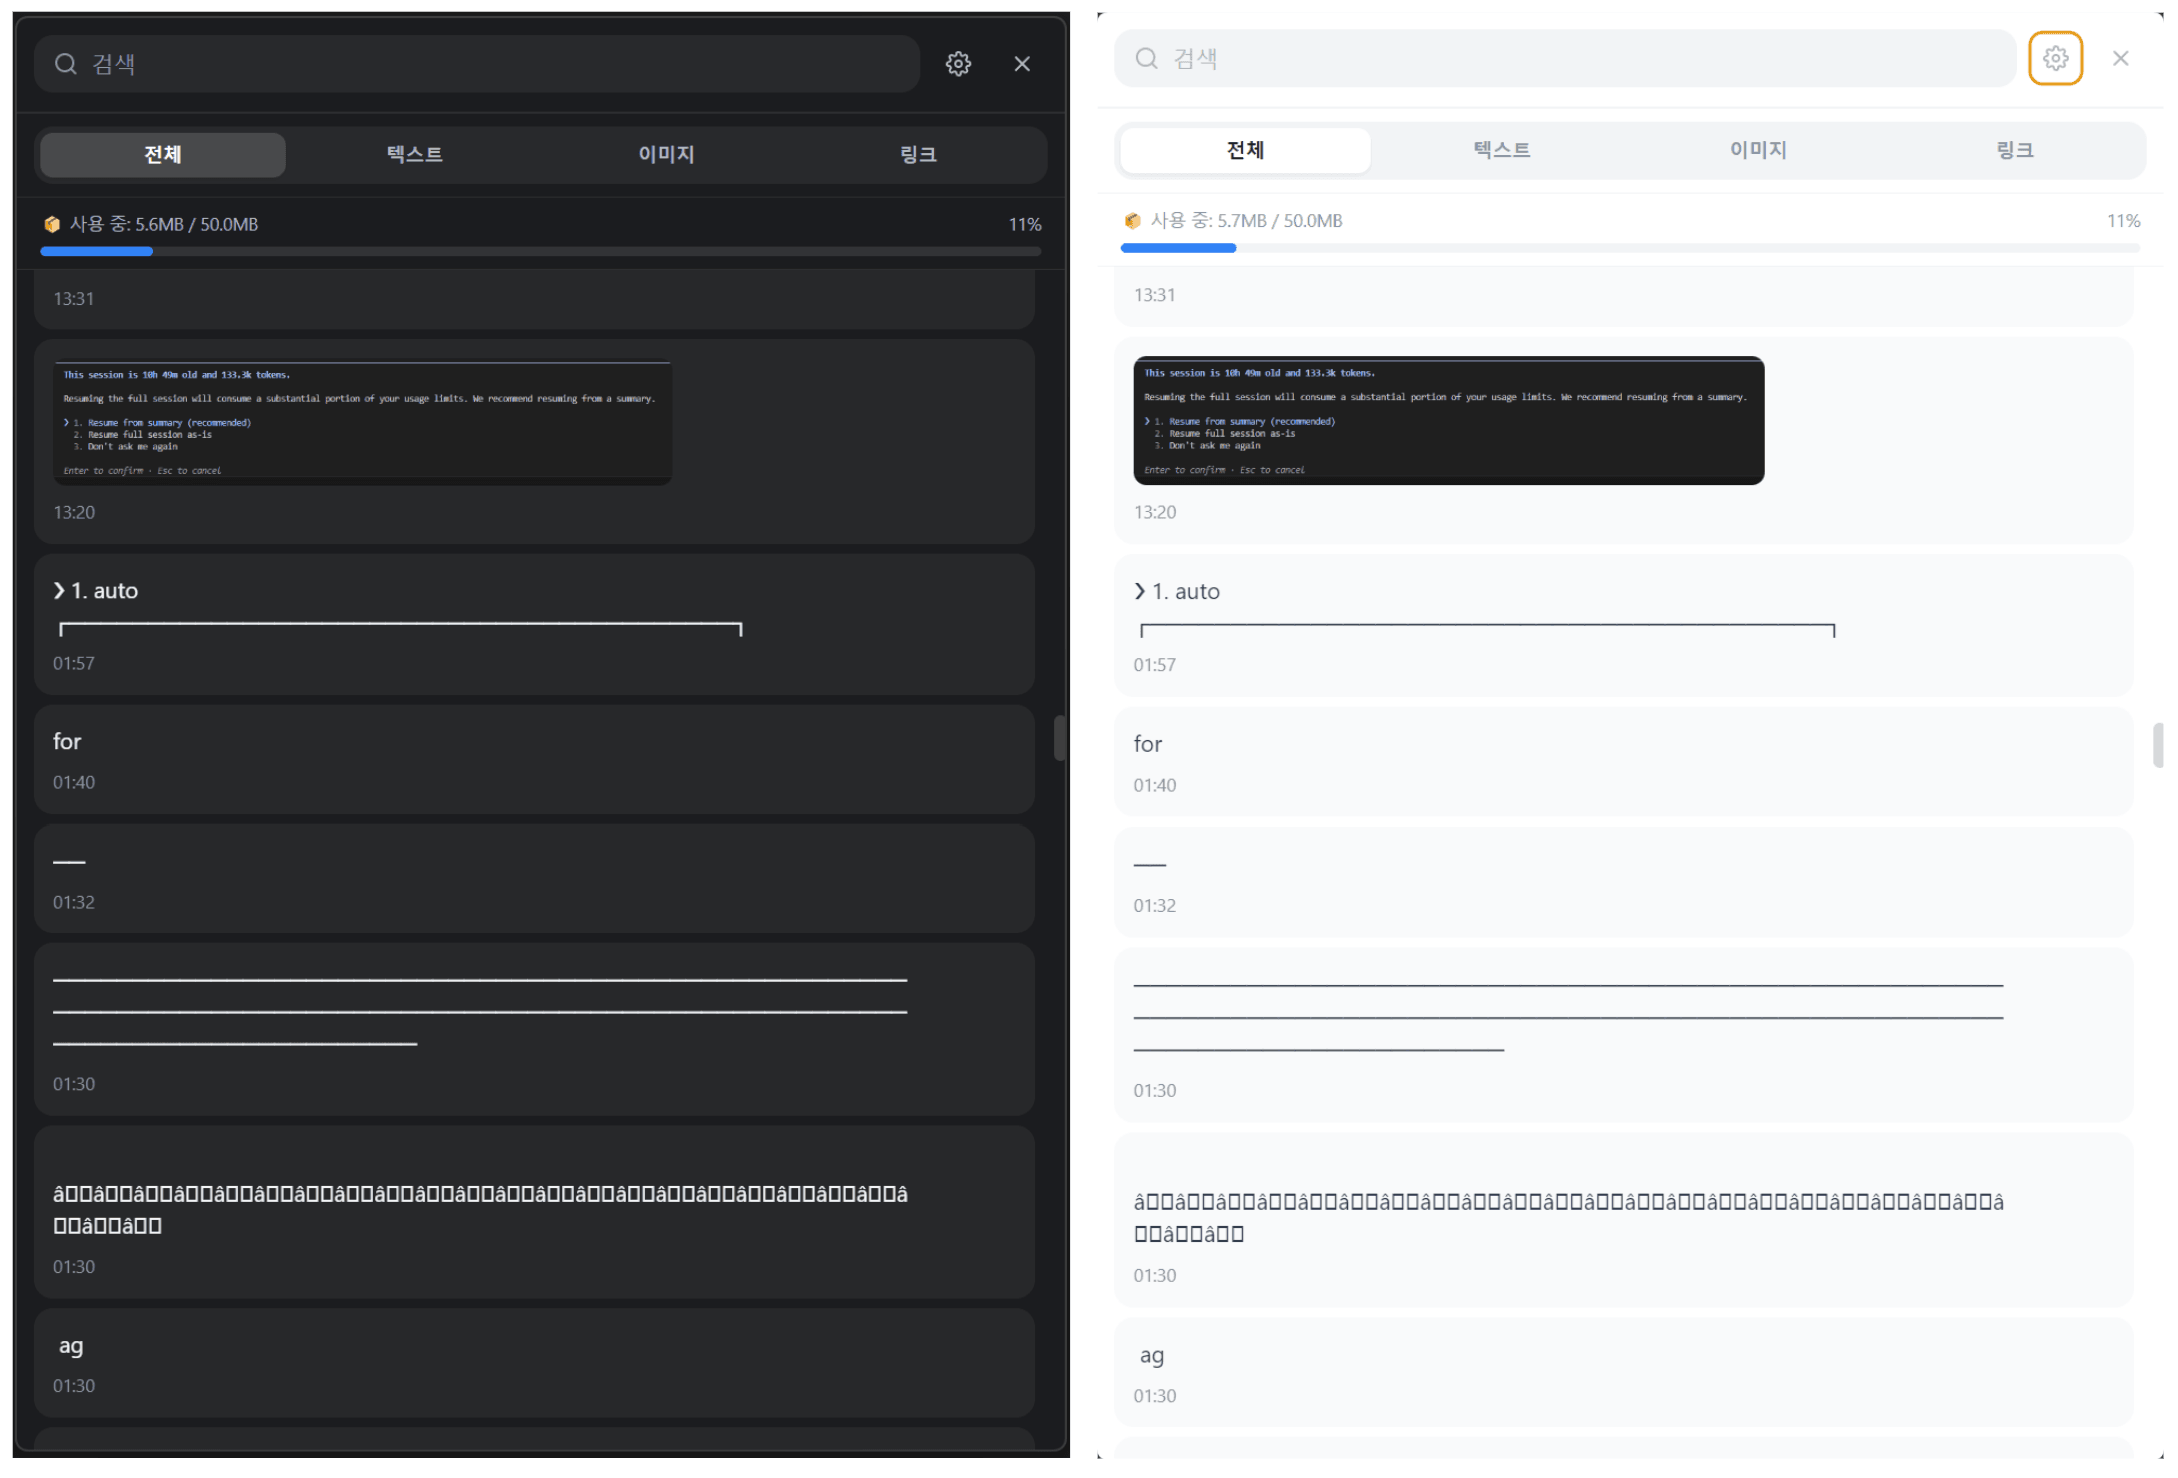Click the storage usage bar in light panel

click(1630, 248)
